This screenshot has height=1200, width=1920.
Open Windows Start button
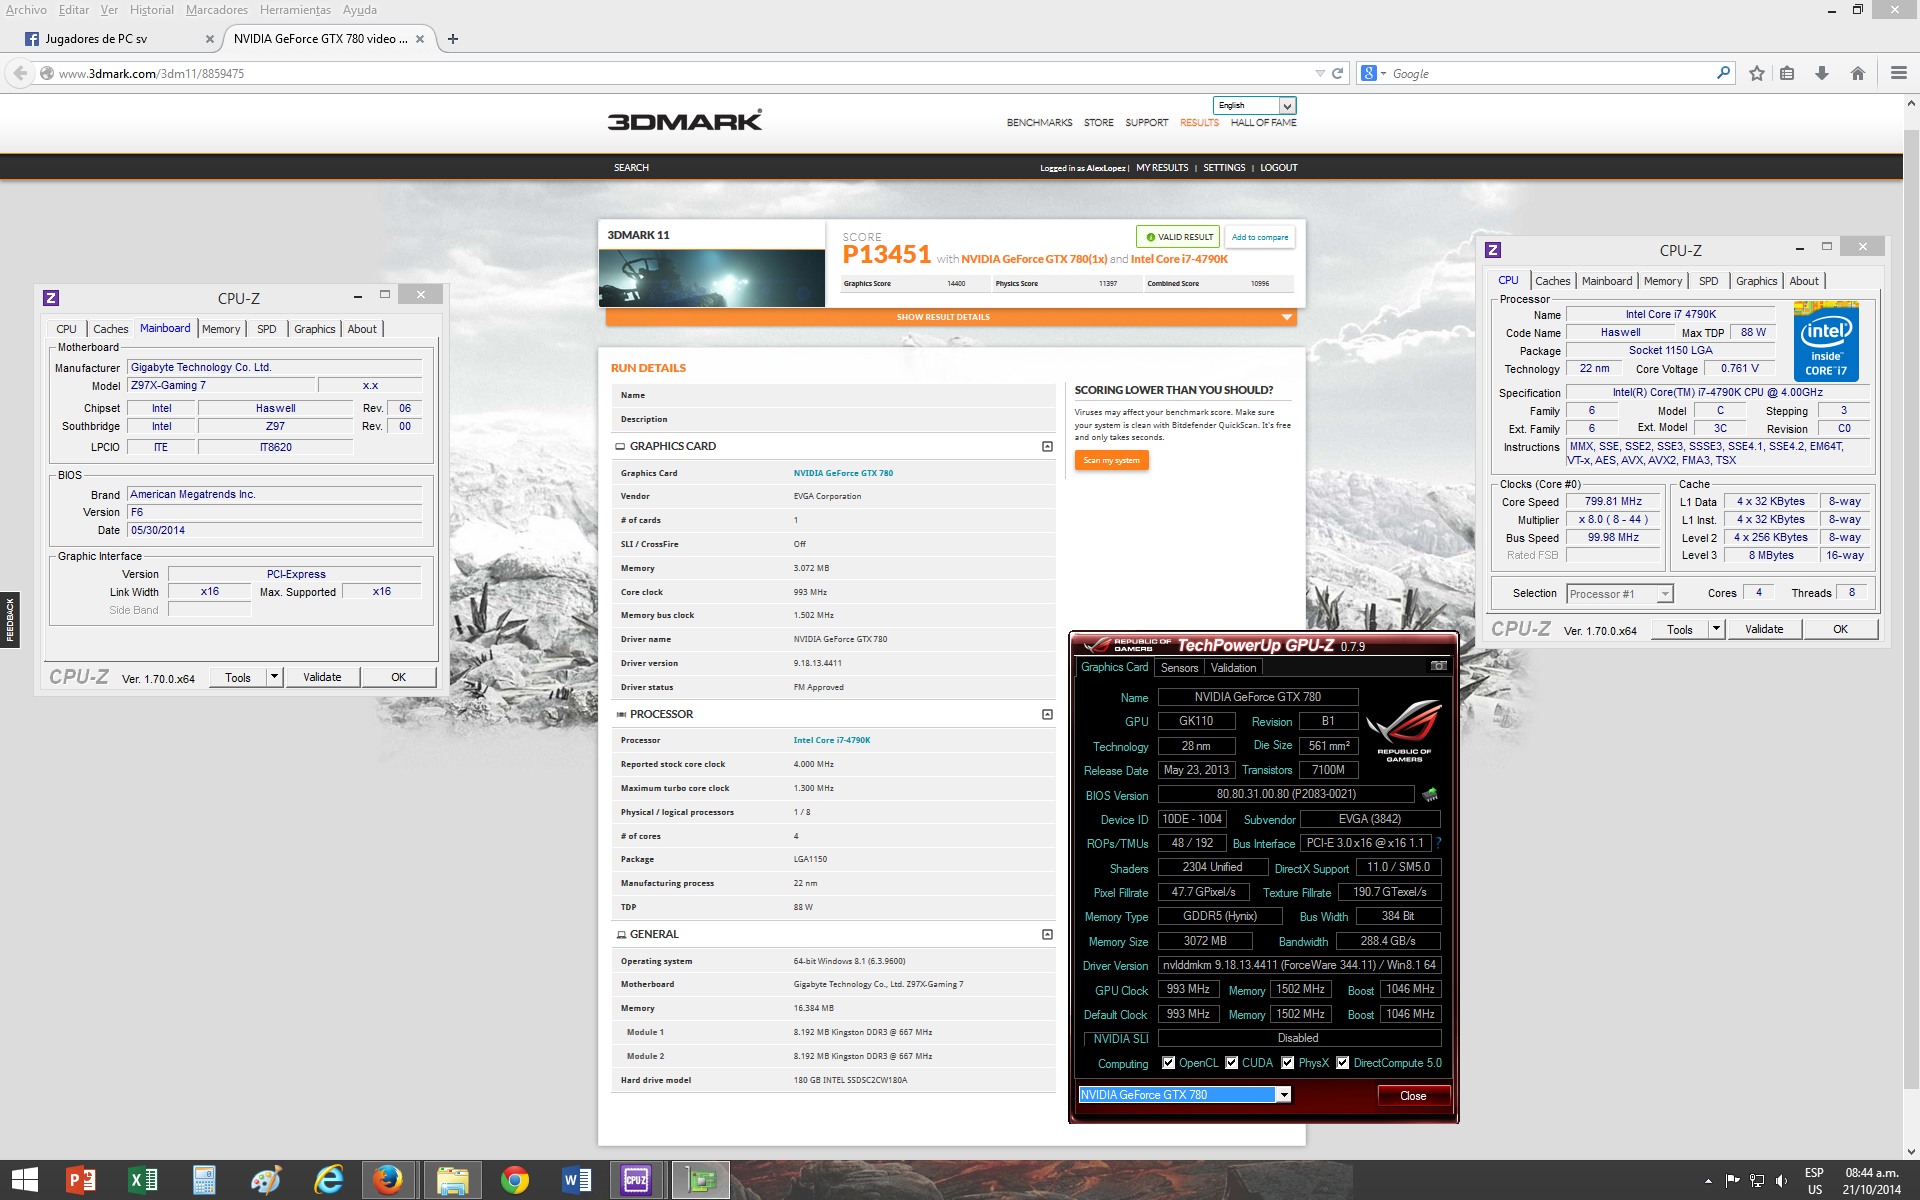24,1180
